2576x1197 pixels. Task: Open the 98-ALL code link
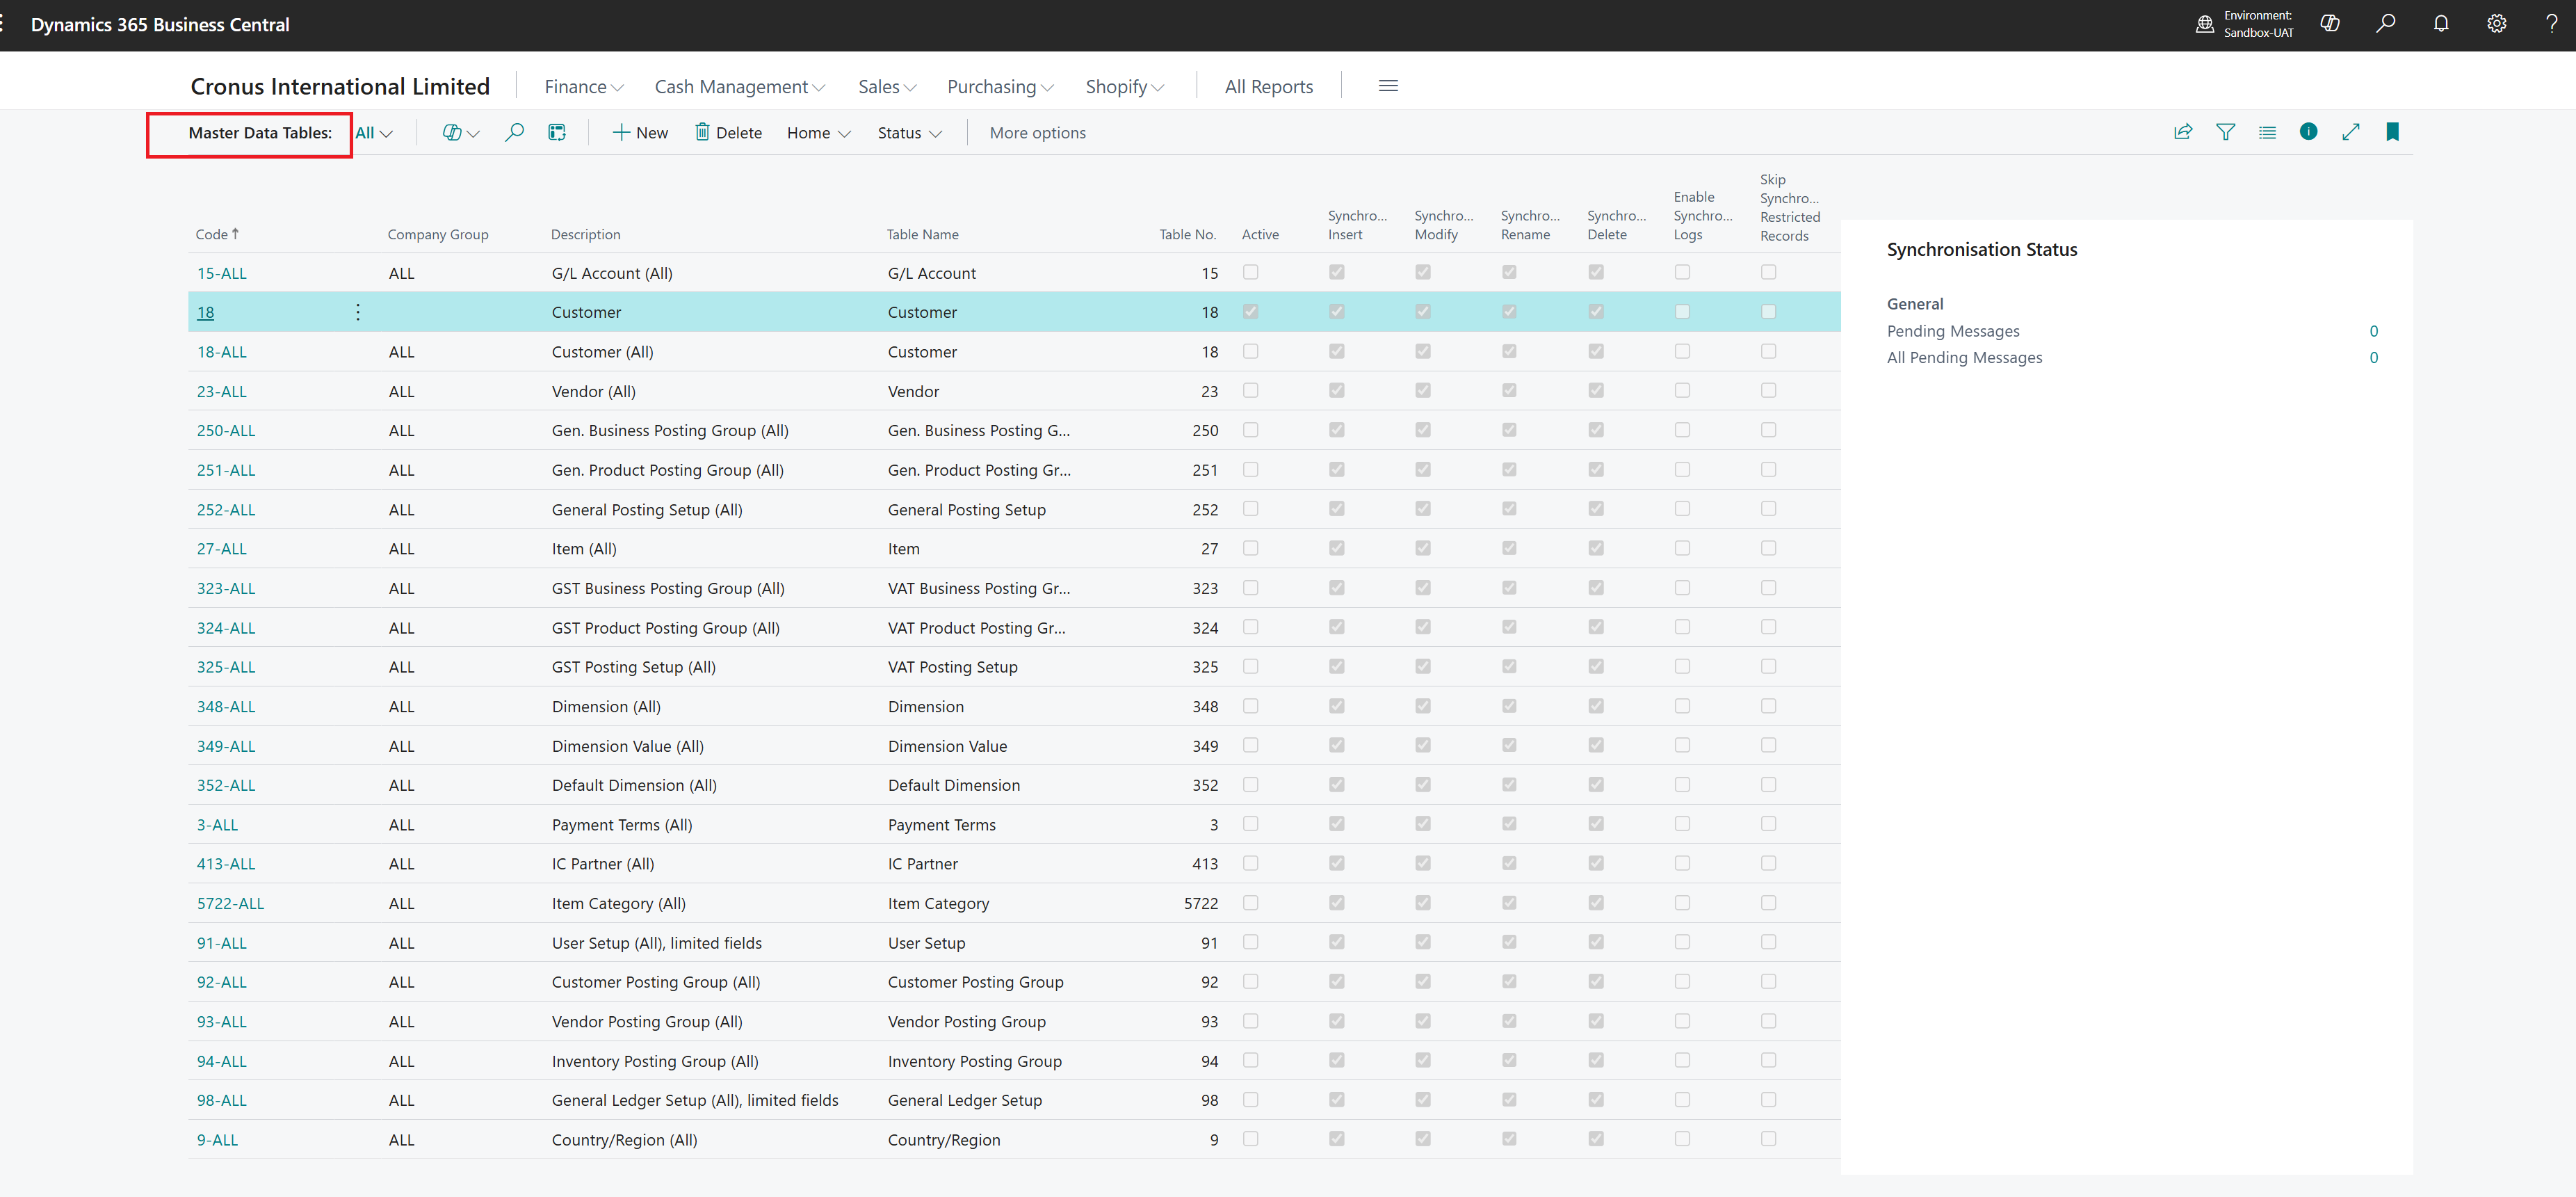221,1100
